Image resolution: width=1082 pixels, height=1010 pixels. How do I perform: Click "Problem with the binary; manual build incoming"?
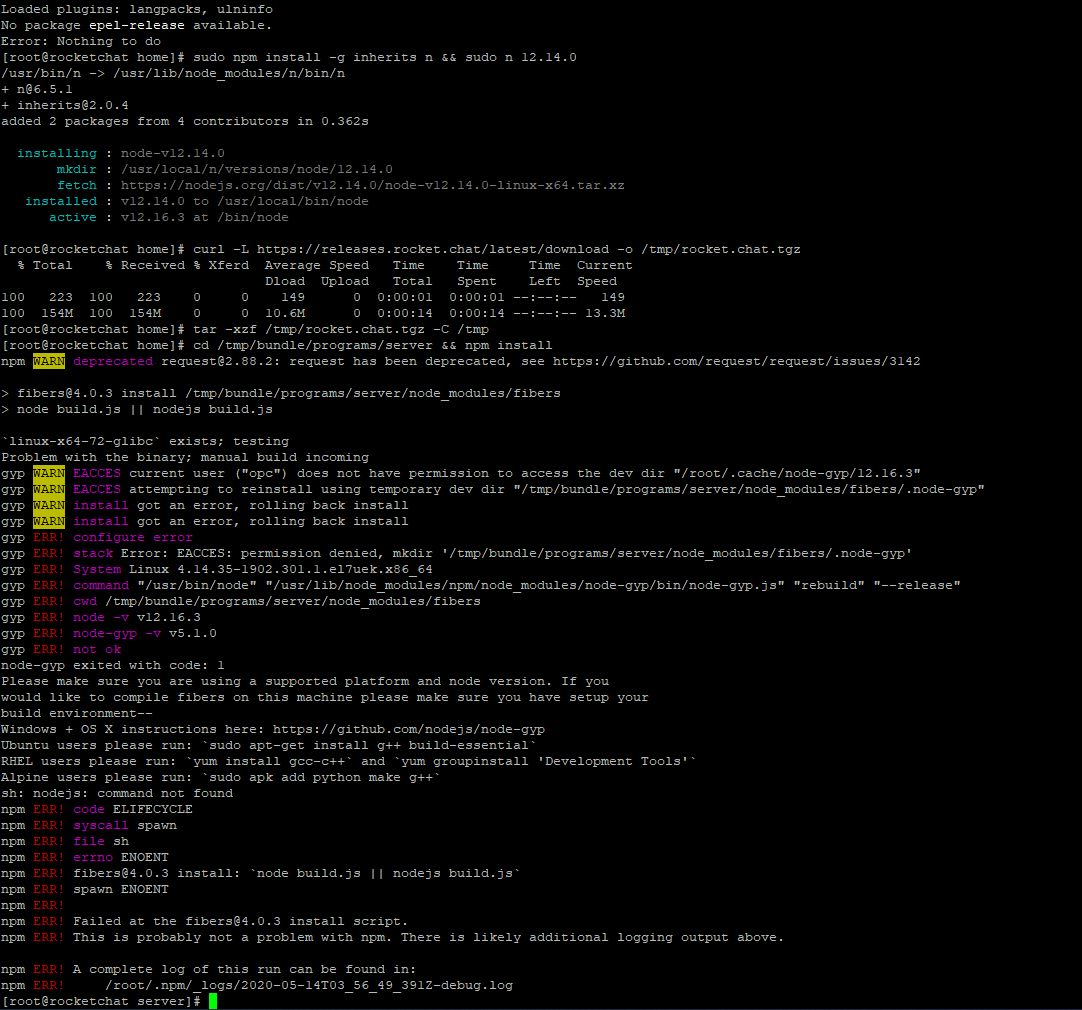coord(185,457)
